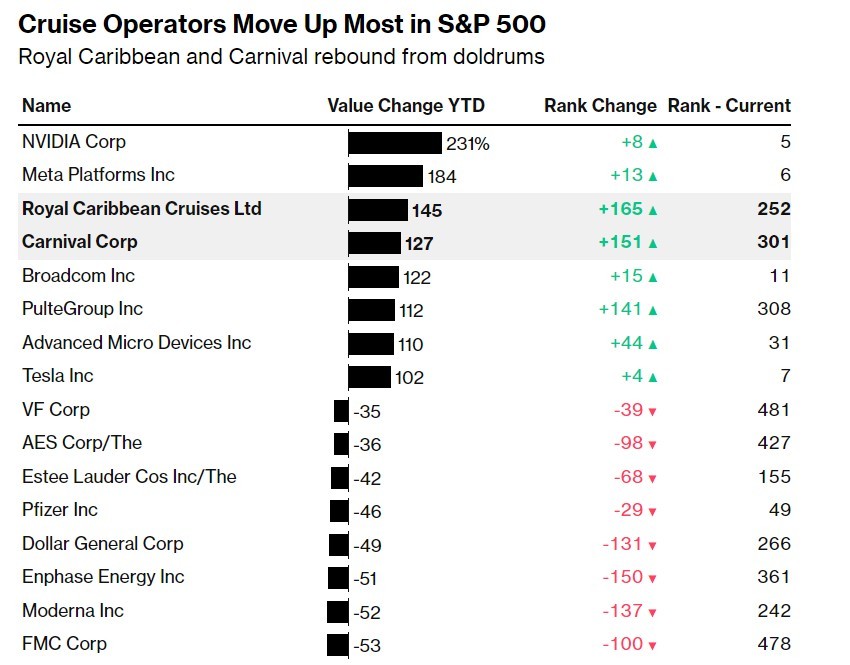The height and width of the screenshot is (665, 850).
Task: Select the Rank Change column header
Action: 600,106
